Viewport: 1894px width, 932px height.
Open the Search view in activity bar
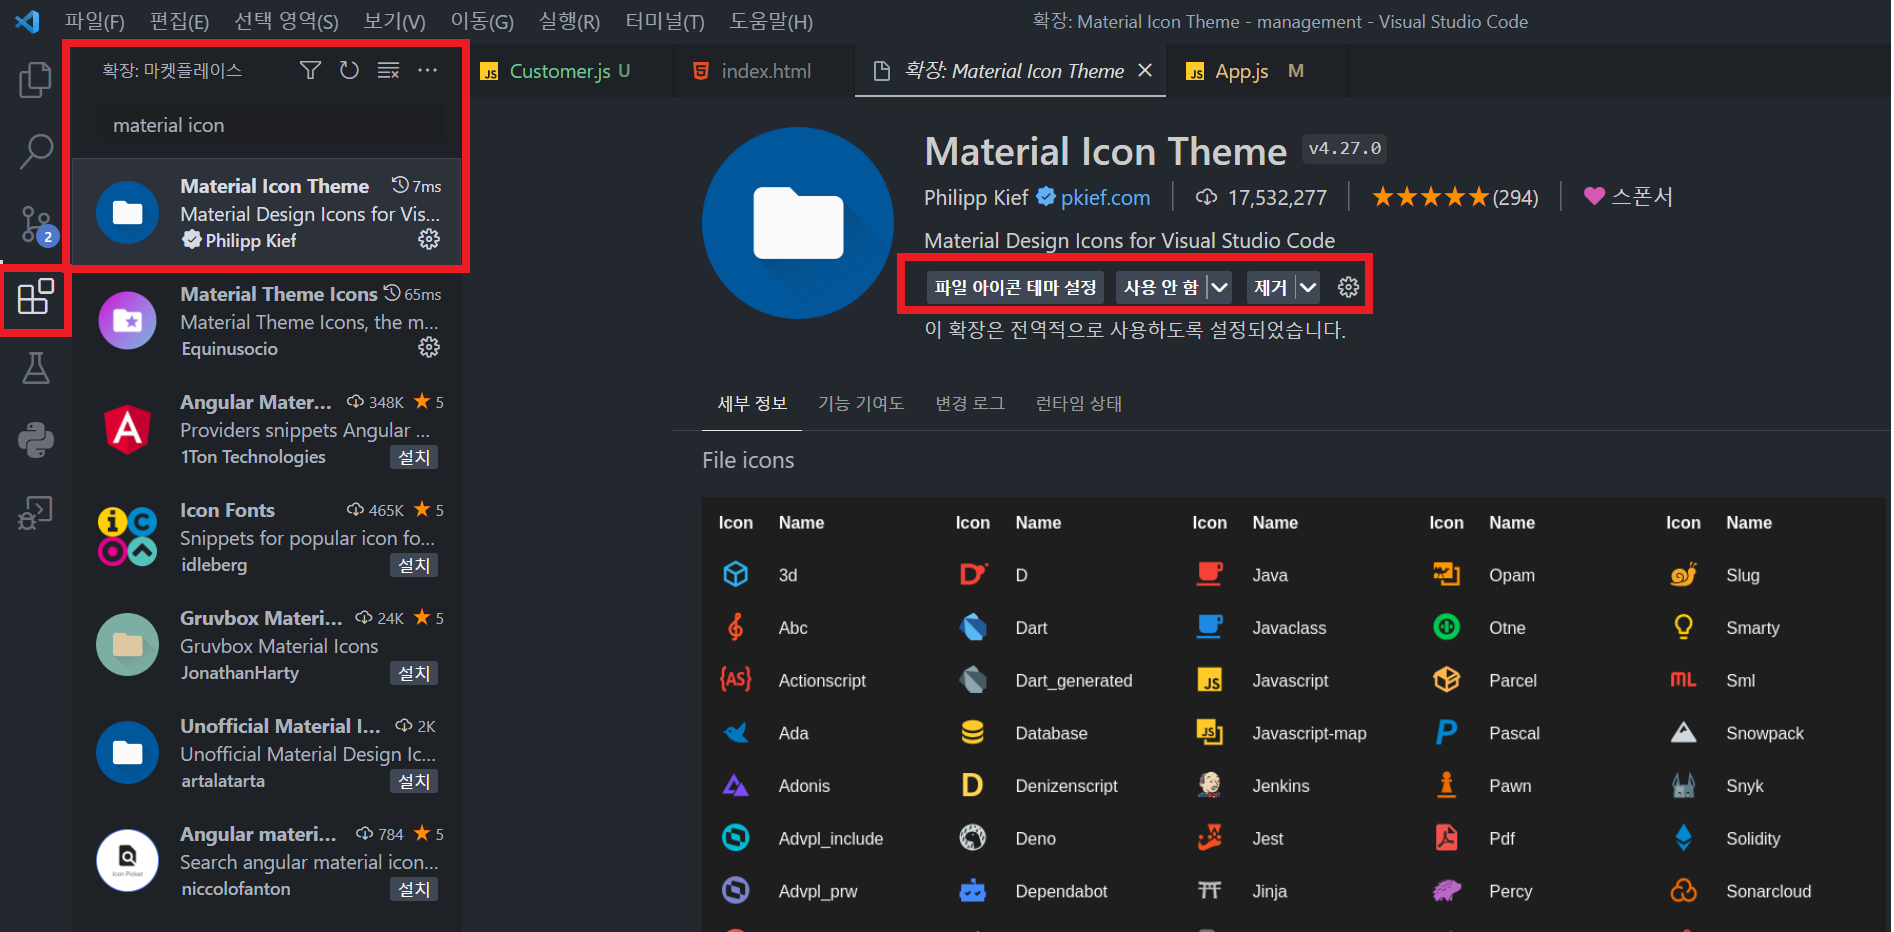36,152
